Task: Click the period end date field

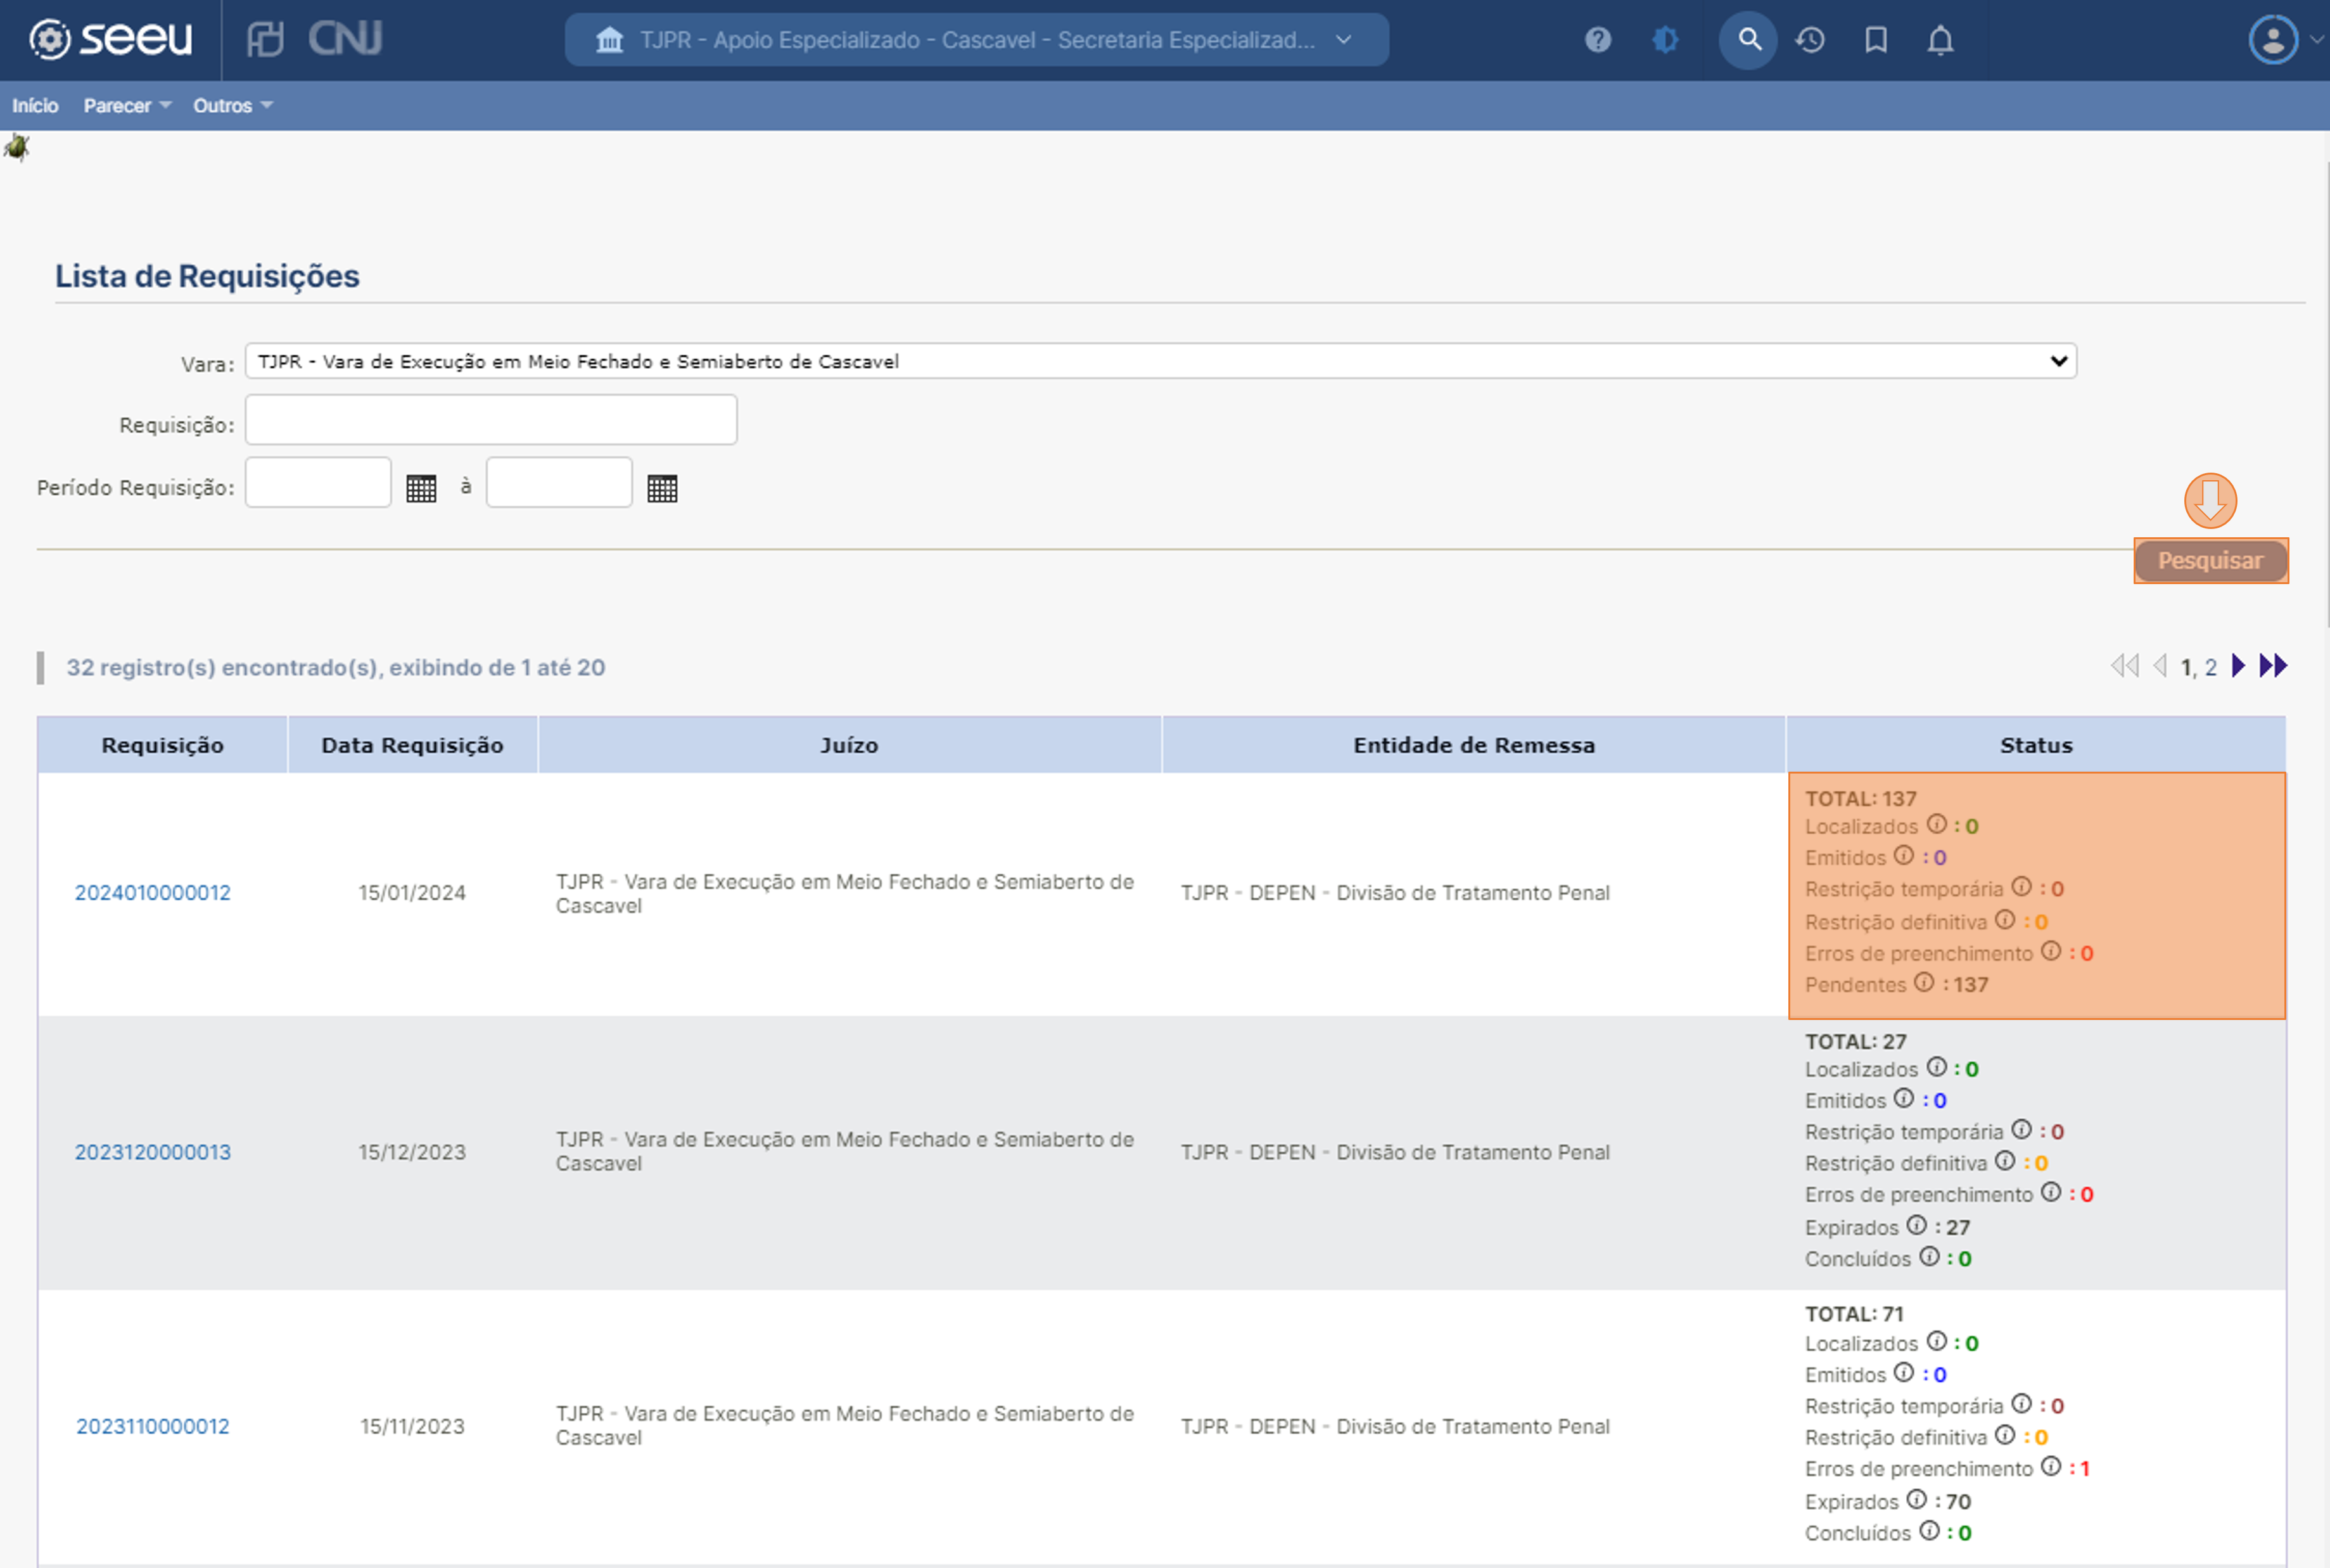Action: [559, 483]
